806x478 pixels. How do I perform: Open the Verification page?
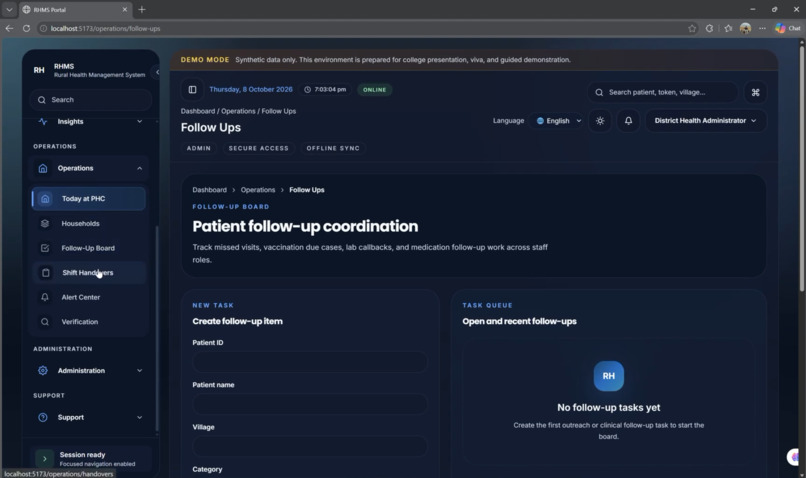click(89, 322)
